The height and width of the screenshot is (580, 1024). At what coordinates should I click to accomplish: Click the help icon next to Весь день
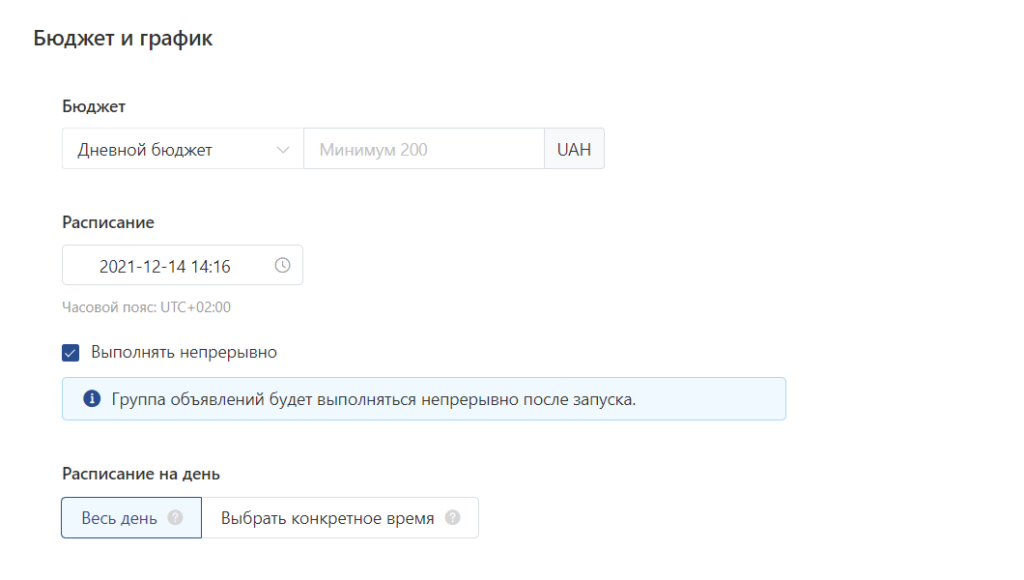tap(175, 517)
